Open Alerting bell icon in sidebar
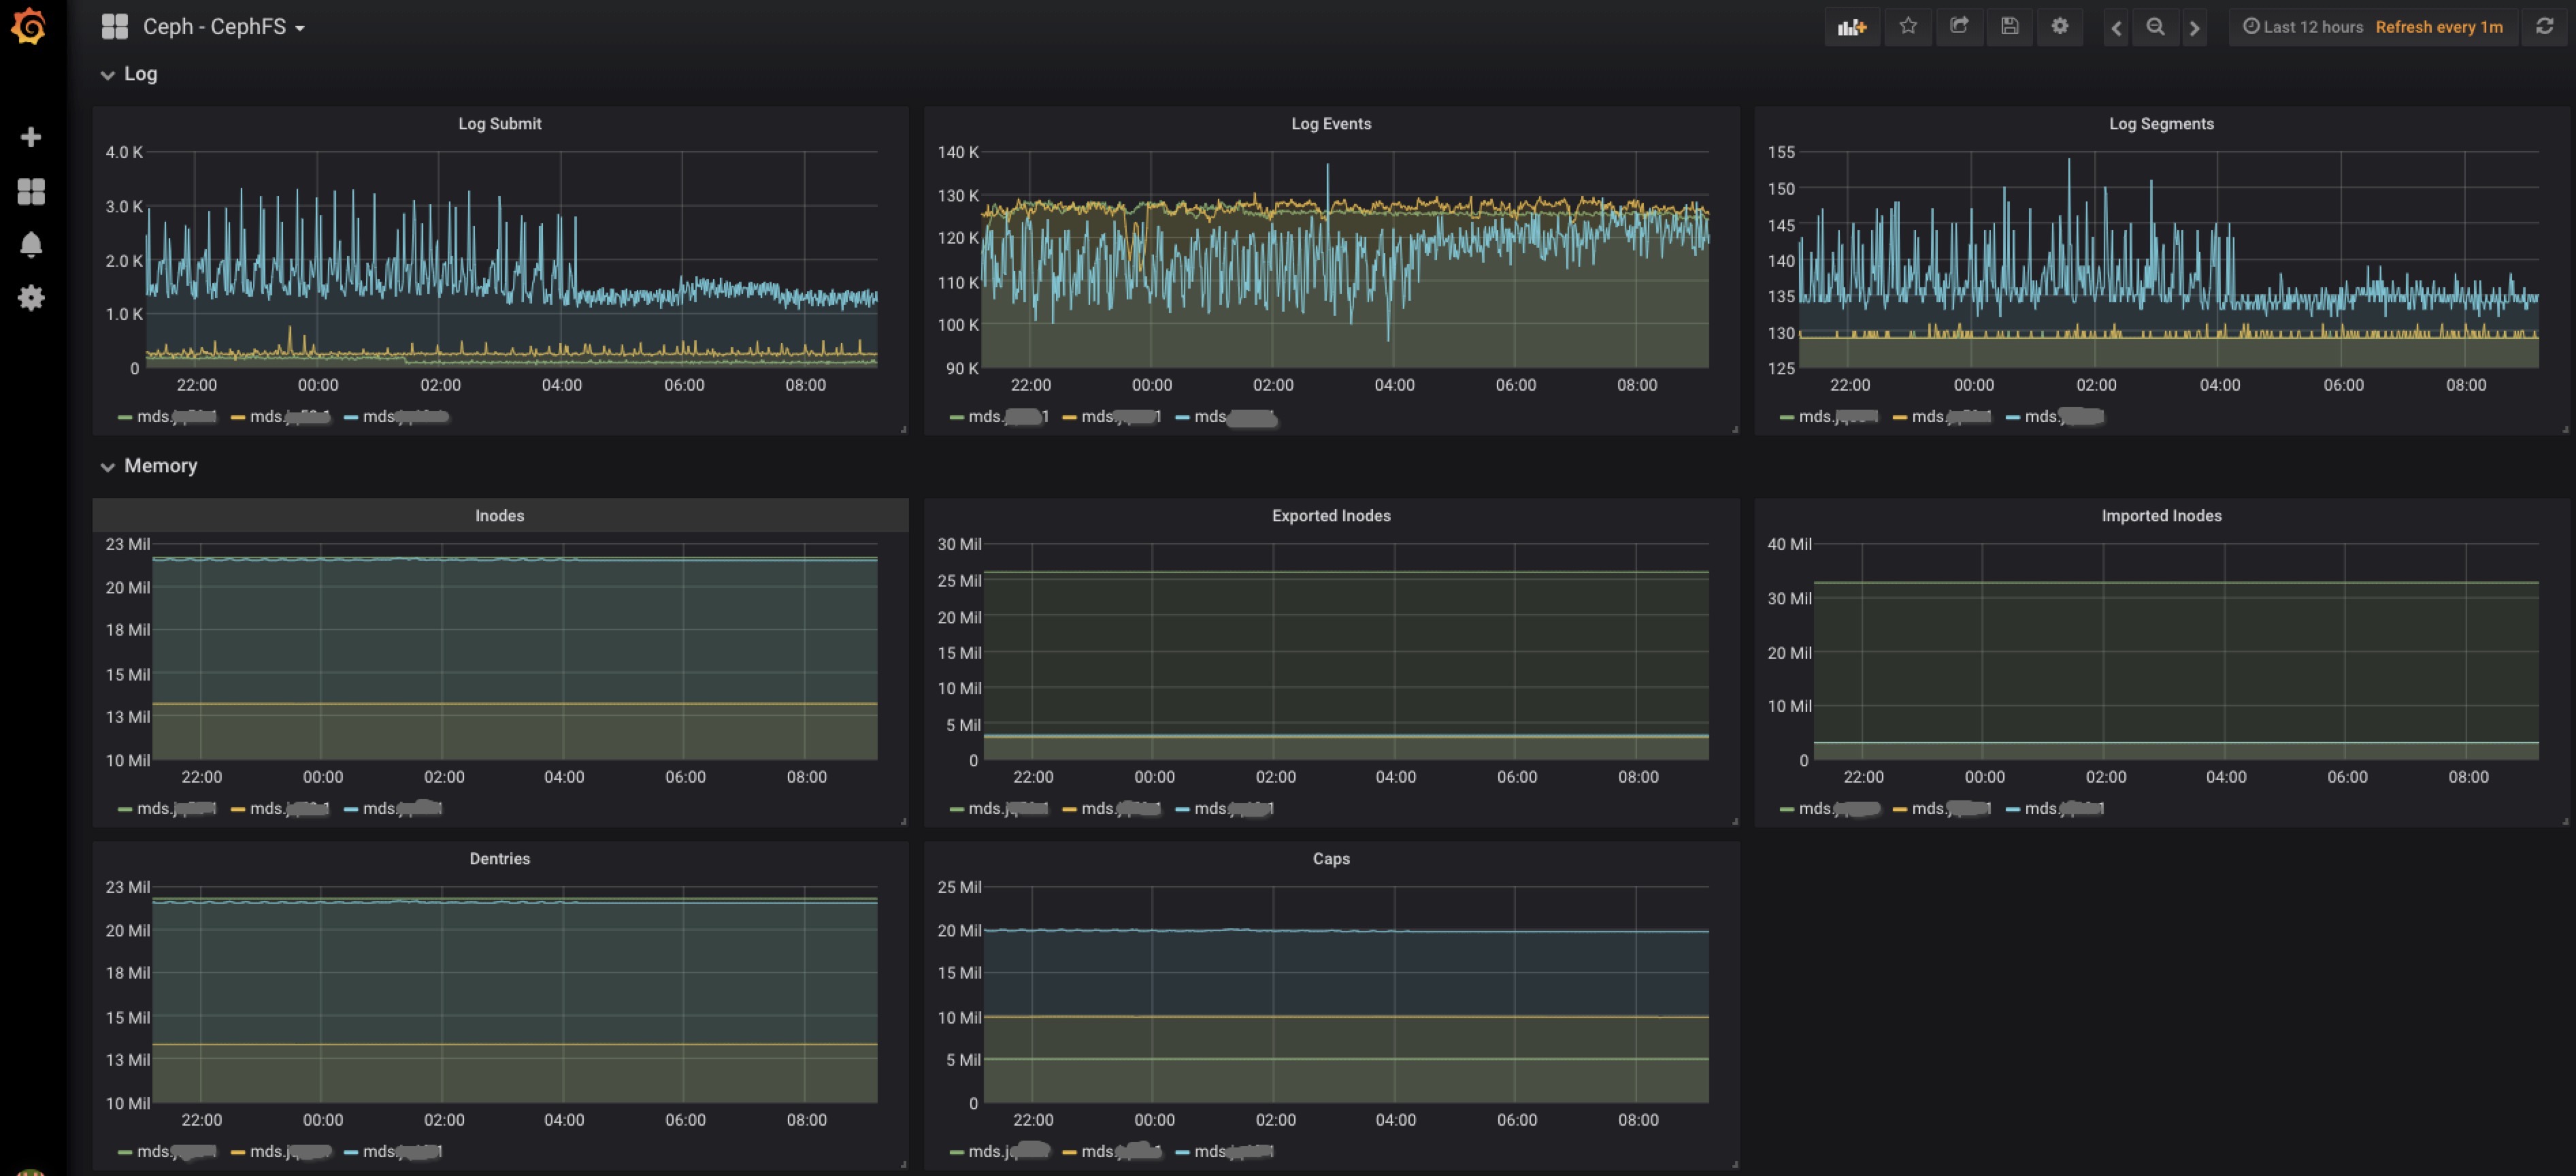Screen dimensions: 2576x1176 (31, 244)
